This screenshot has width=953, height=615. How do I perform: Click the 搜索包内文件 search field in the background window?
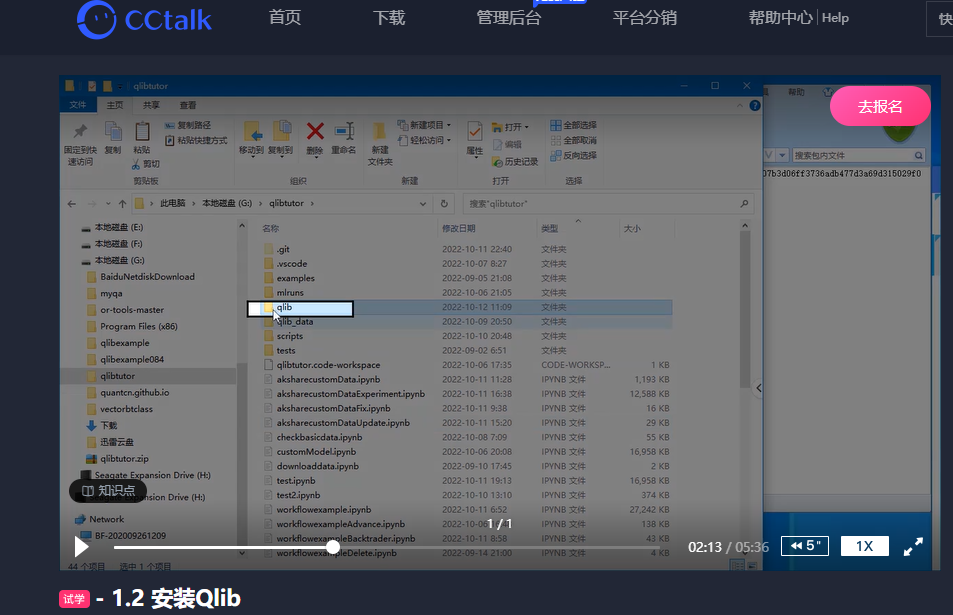click(x=859, y=156)
